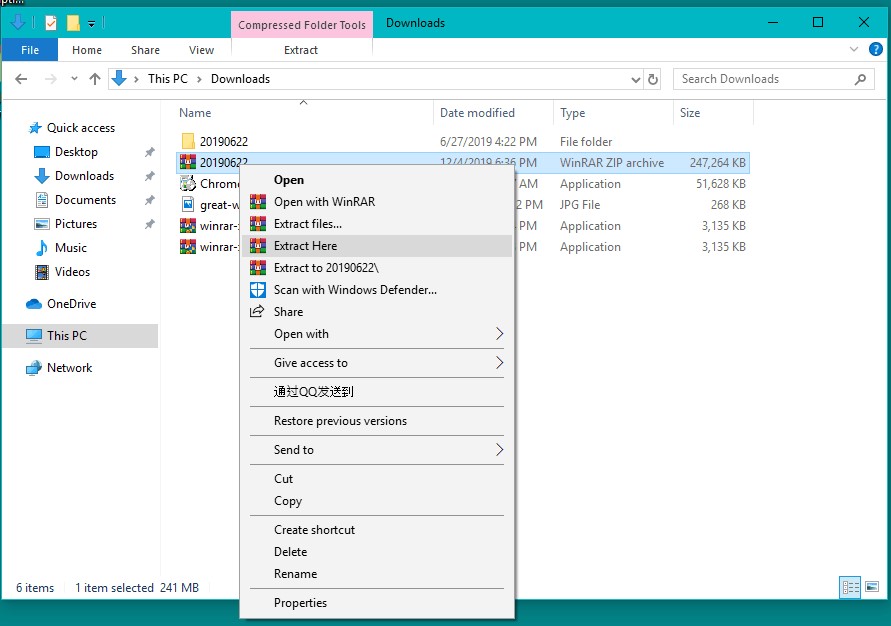The width and height of the screenshot is (891, 626).
Task: Click the Properties quick access toolbar icon
Action: tap(51, 23)
